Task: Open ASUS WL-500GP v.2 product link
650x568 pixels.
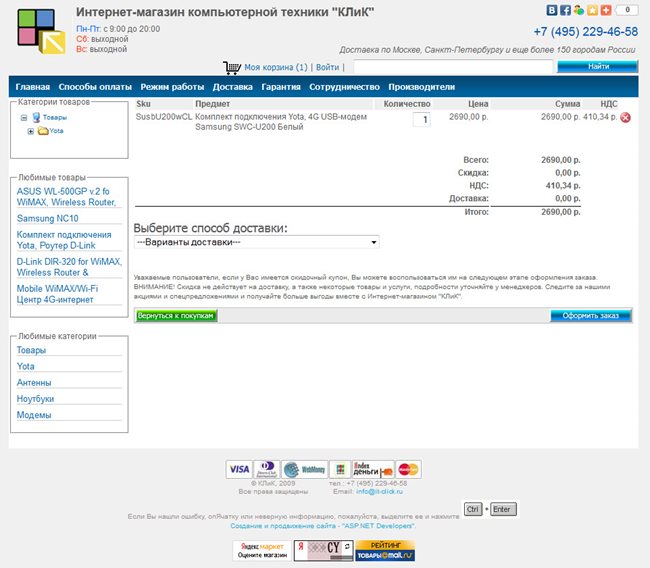Action: click(66, 197)
